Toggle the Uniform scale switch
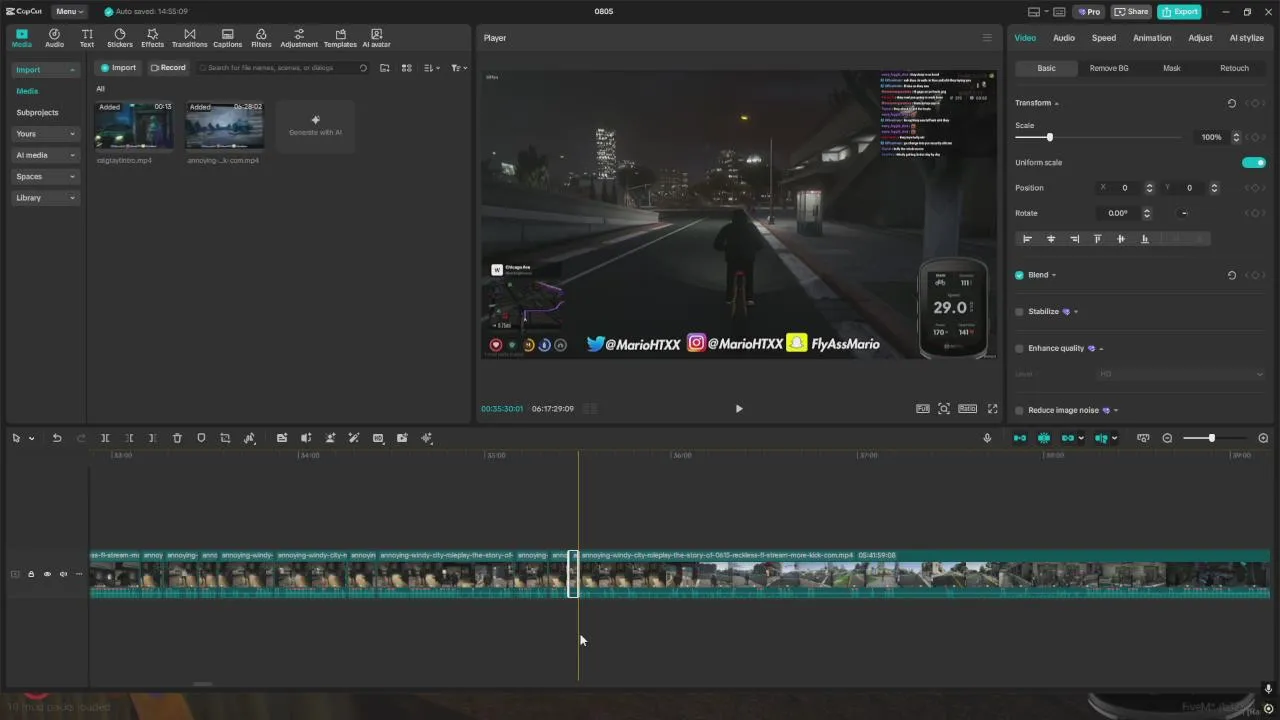This screenshot has height=720, width=1280. 1253,162
